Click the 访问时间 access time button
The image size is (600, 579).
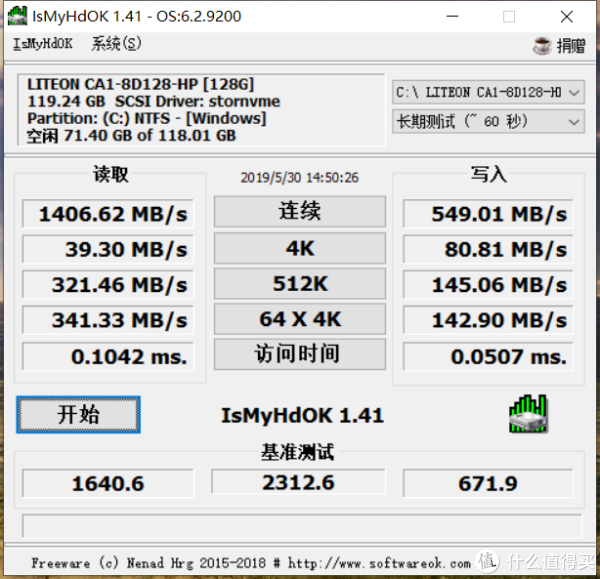[x=300, y=354]
